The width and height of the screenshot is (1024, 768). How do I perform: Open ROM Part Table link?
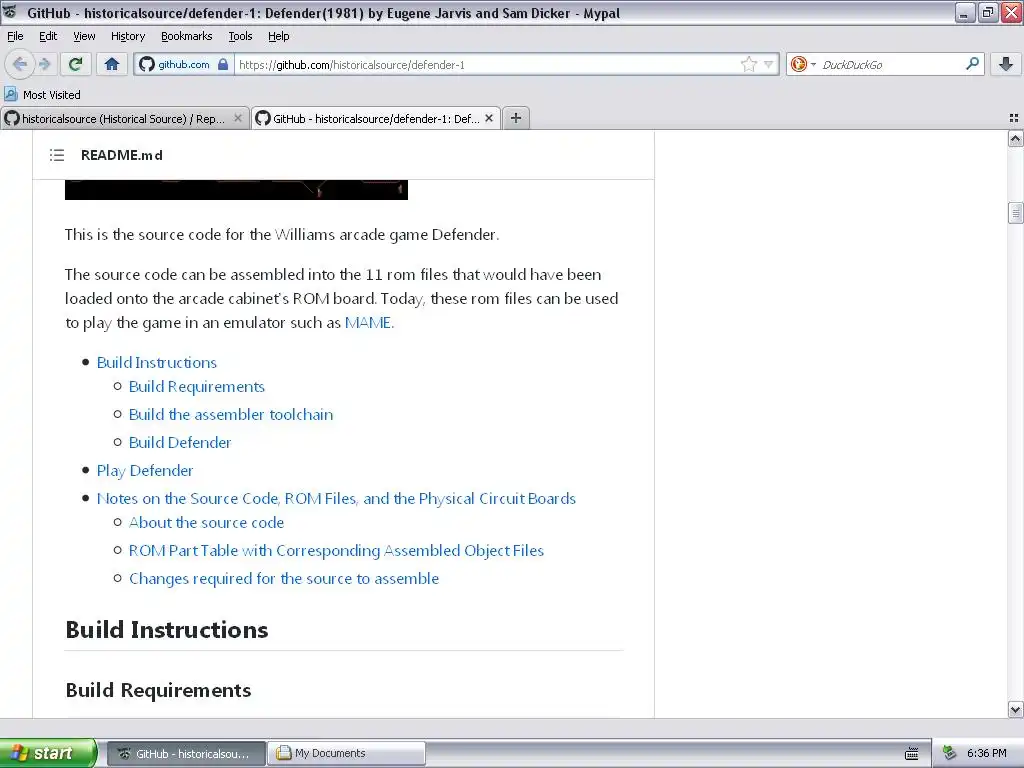click(336, 551)
